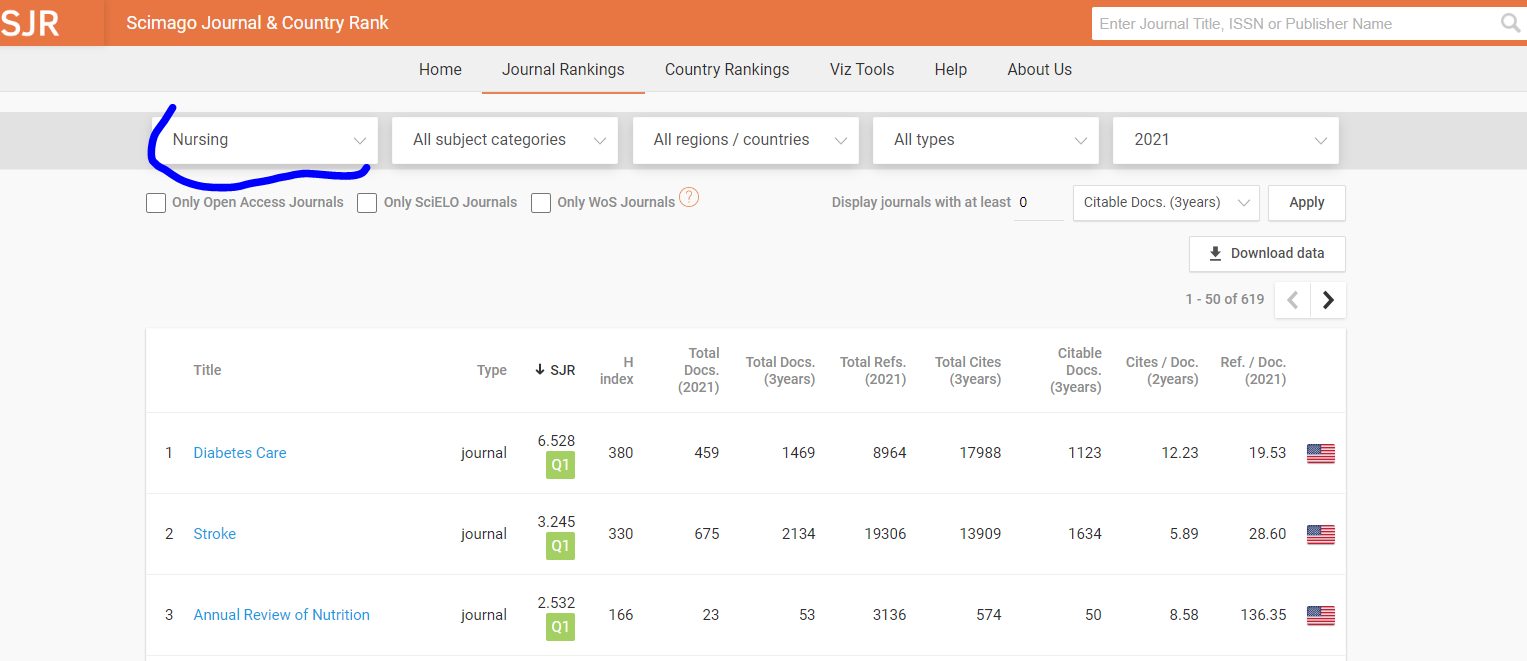Image resolution: width=1527 pixels, height=661 pixels.
Task: Click SJR value 6.528
Action: pyautogui.click(x=556, y=441)
